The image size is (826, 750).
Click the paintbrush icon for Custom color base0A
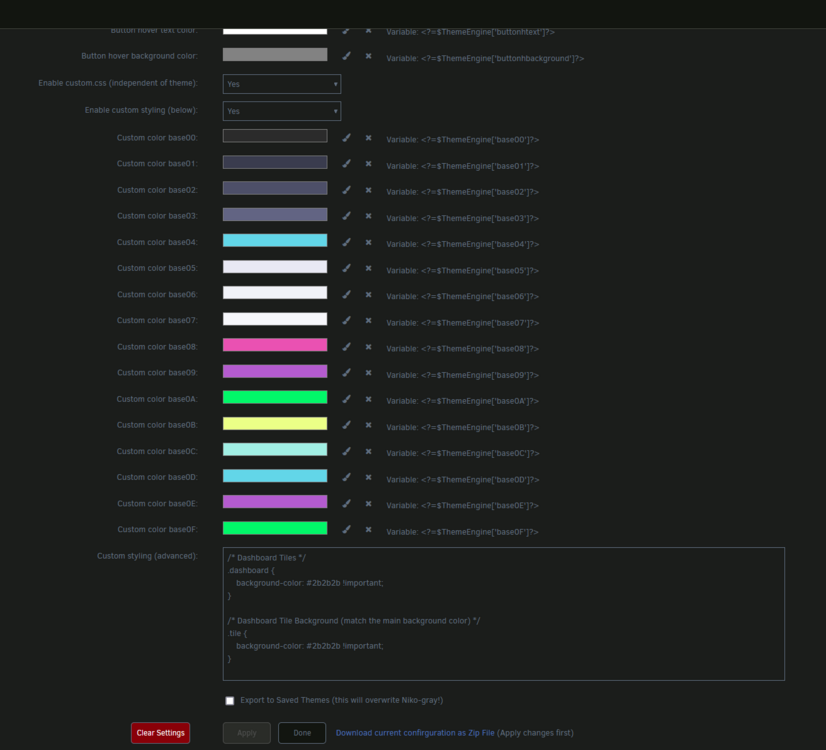(346, 399)
